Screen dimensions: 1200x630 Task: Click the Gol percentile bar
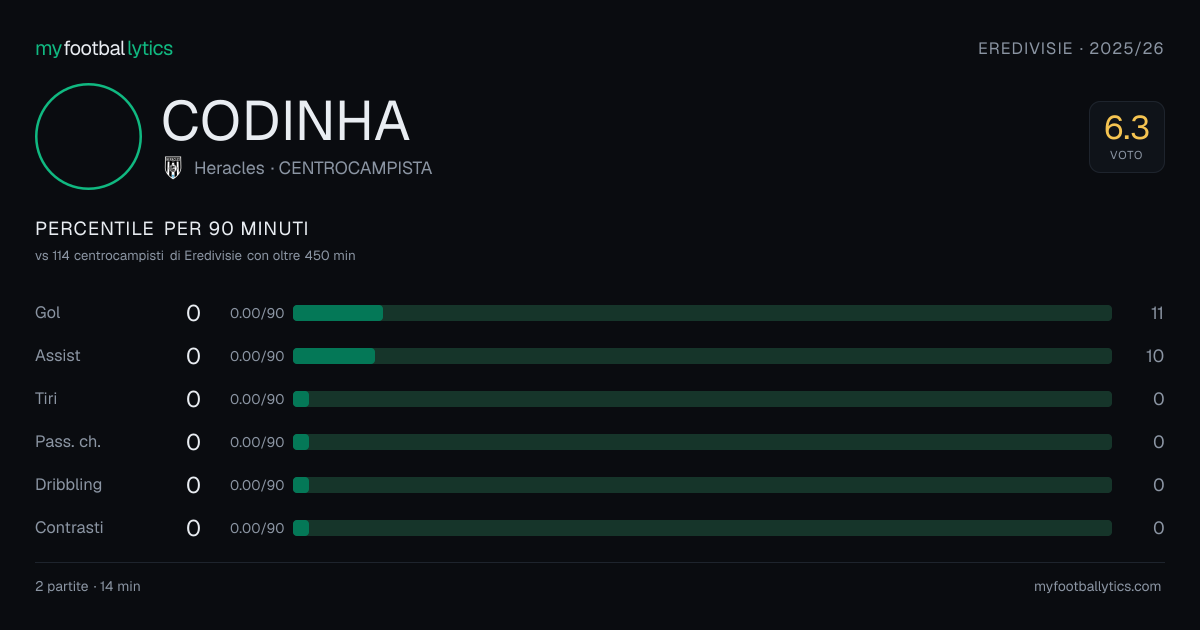point(702,313)
